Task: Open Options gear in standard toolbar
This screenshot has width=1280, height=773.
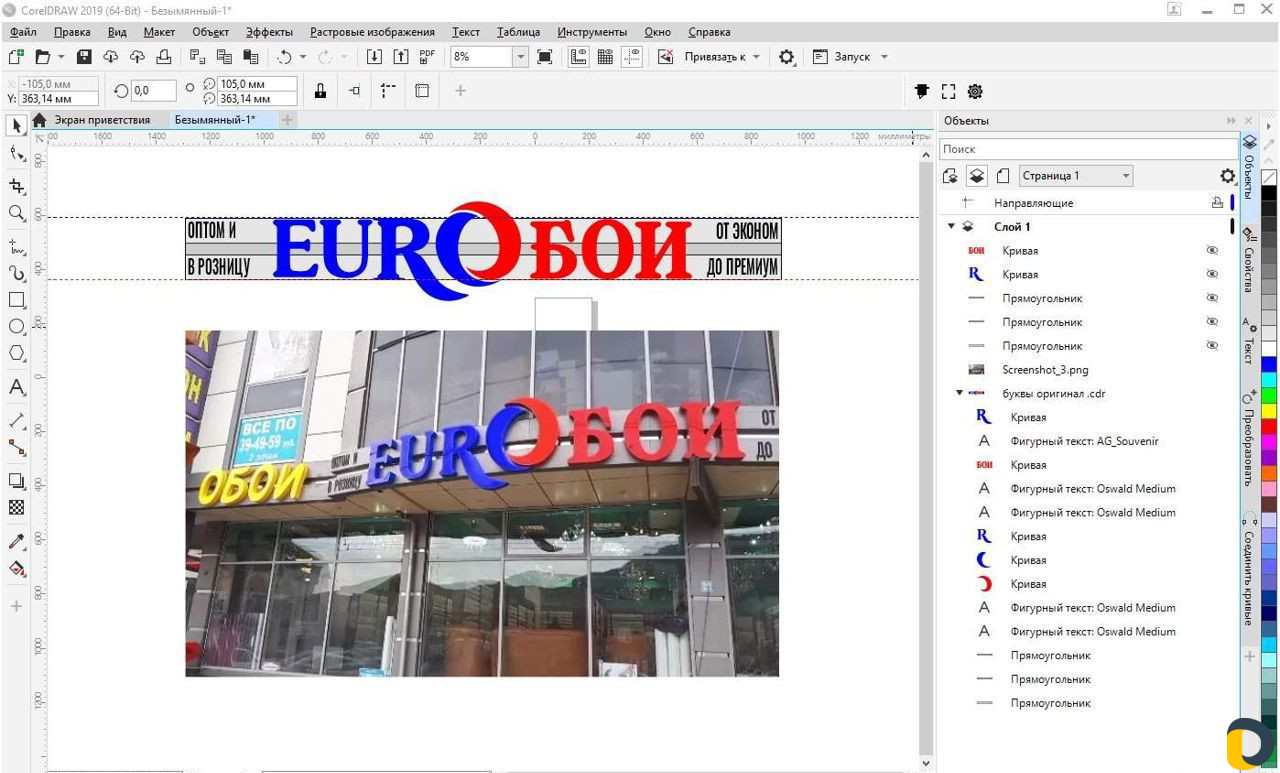Action: coord(787,57)
